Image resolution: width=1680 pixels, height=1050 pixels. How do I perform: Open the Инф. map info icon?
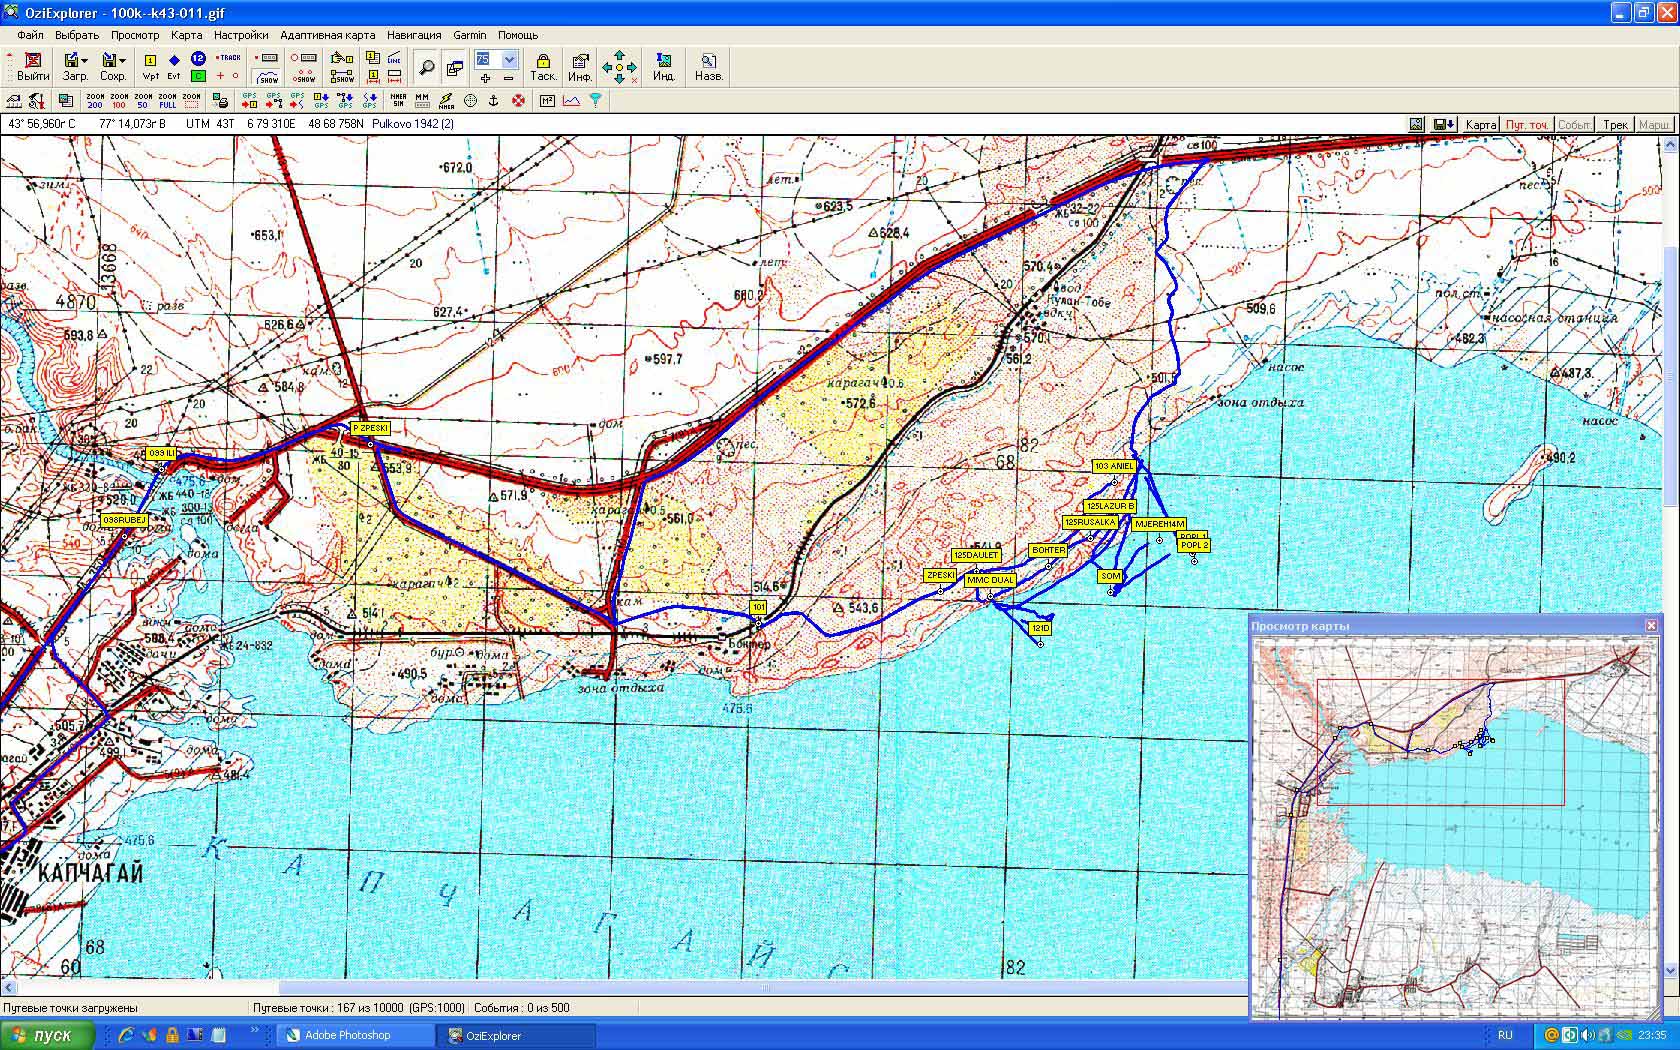(580, 67)
